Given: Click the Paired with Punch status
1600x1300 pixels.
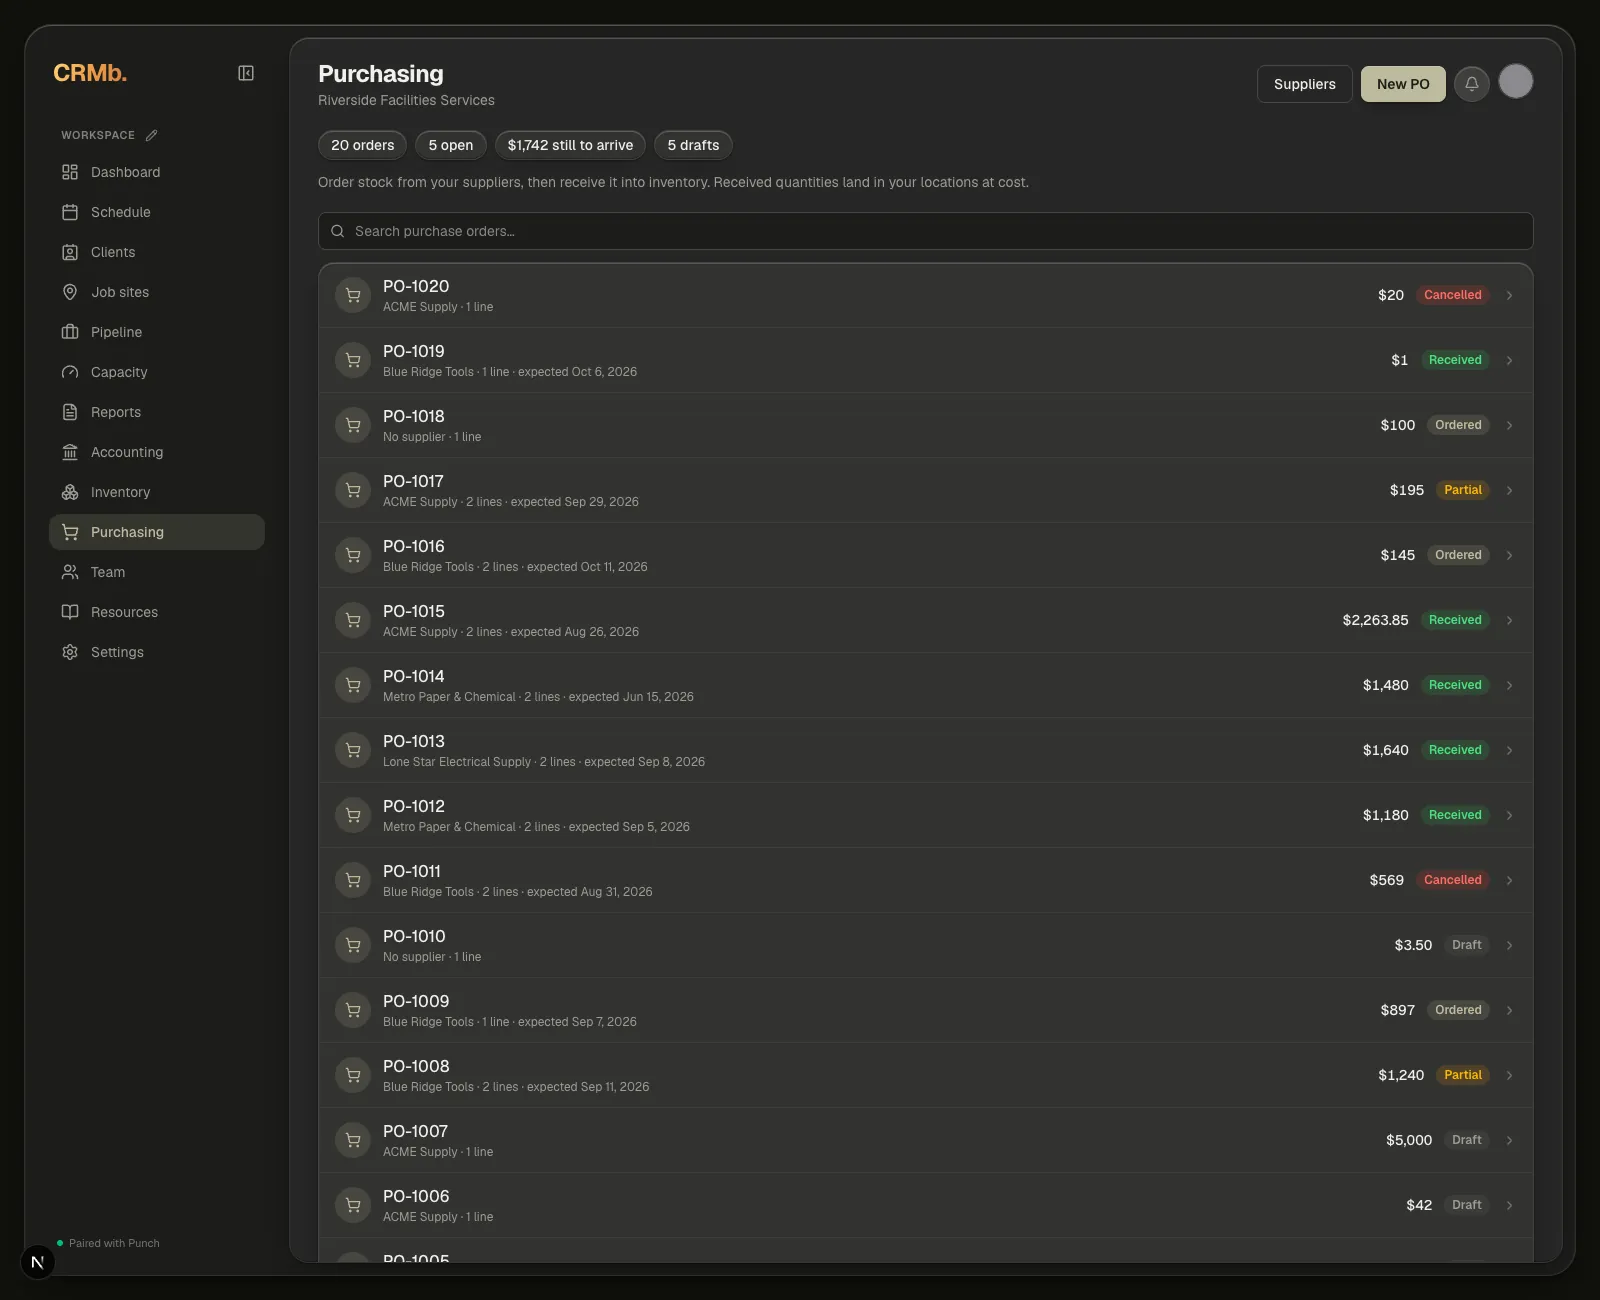Looking at the screenshot, I should (108, 1243).
